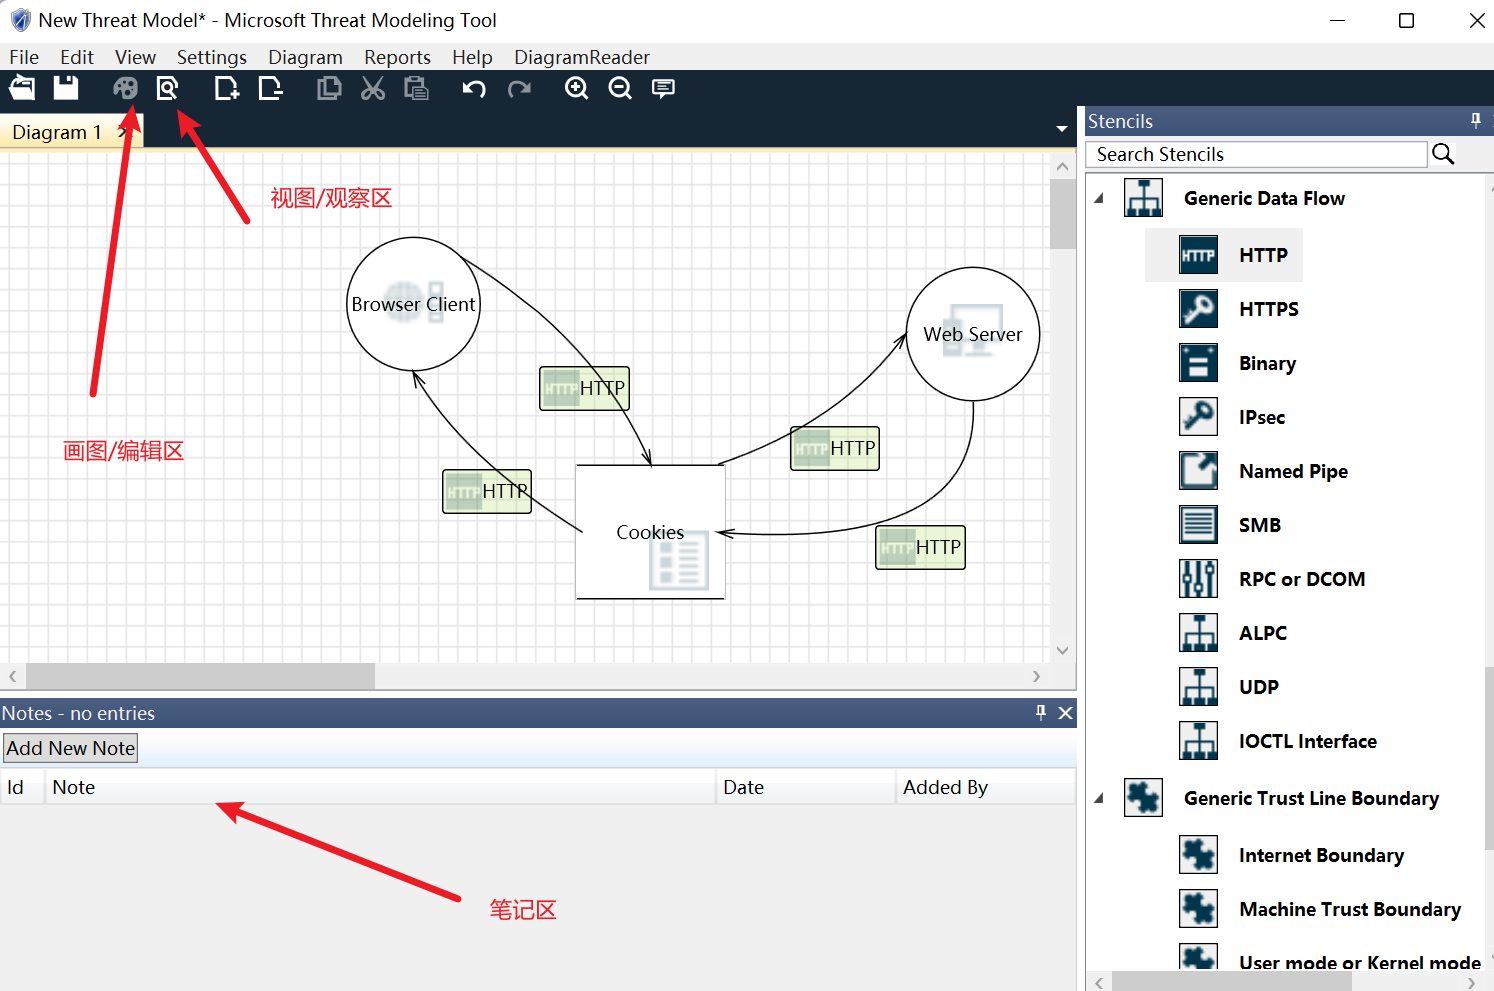Select the Generic Data Flow header icon

(1143, 198)
